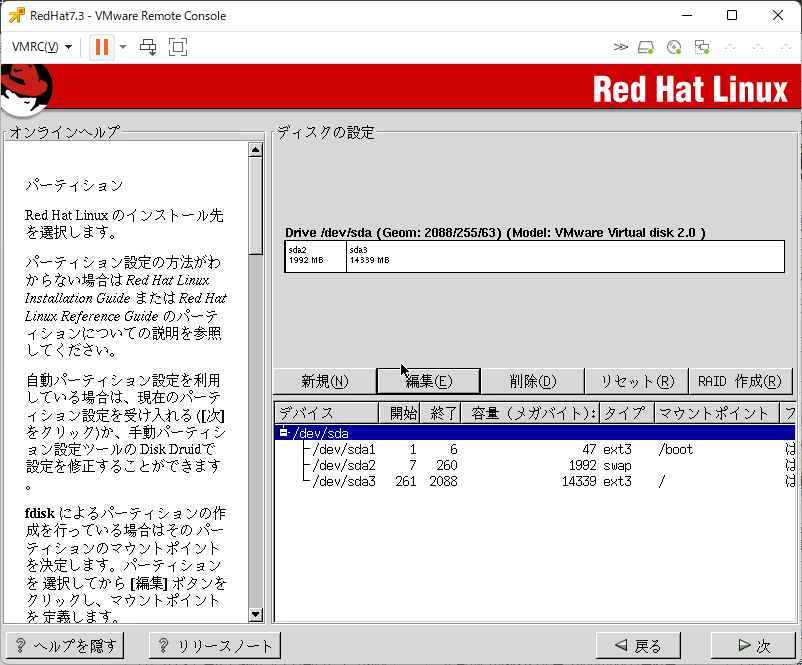Screen dimensions: 802x665
Task: Select the /dev/sda1 partition row
Action: pos(534,449)
